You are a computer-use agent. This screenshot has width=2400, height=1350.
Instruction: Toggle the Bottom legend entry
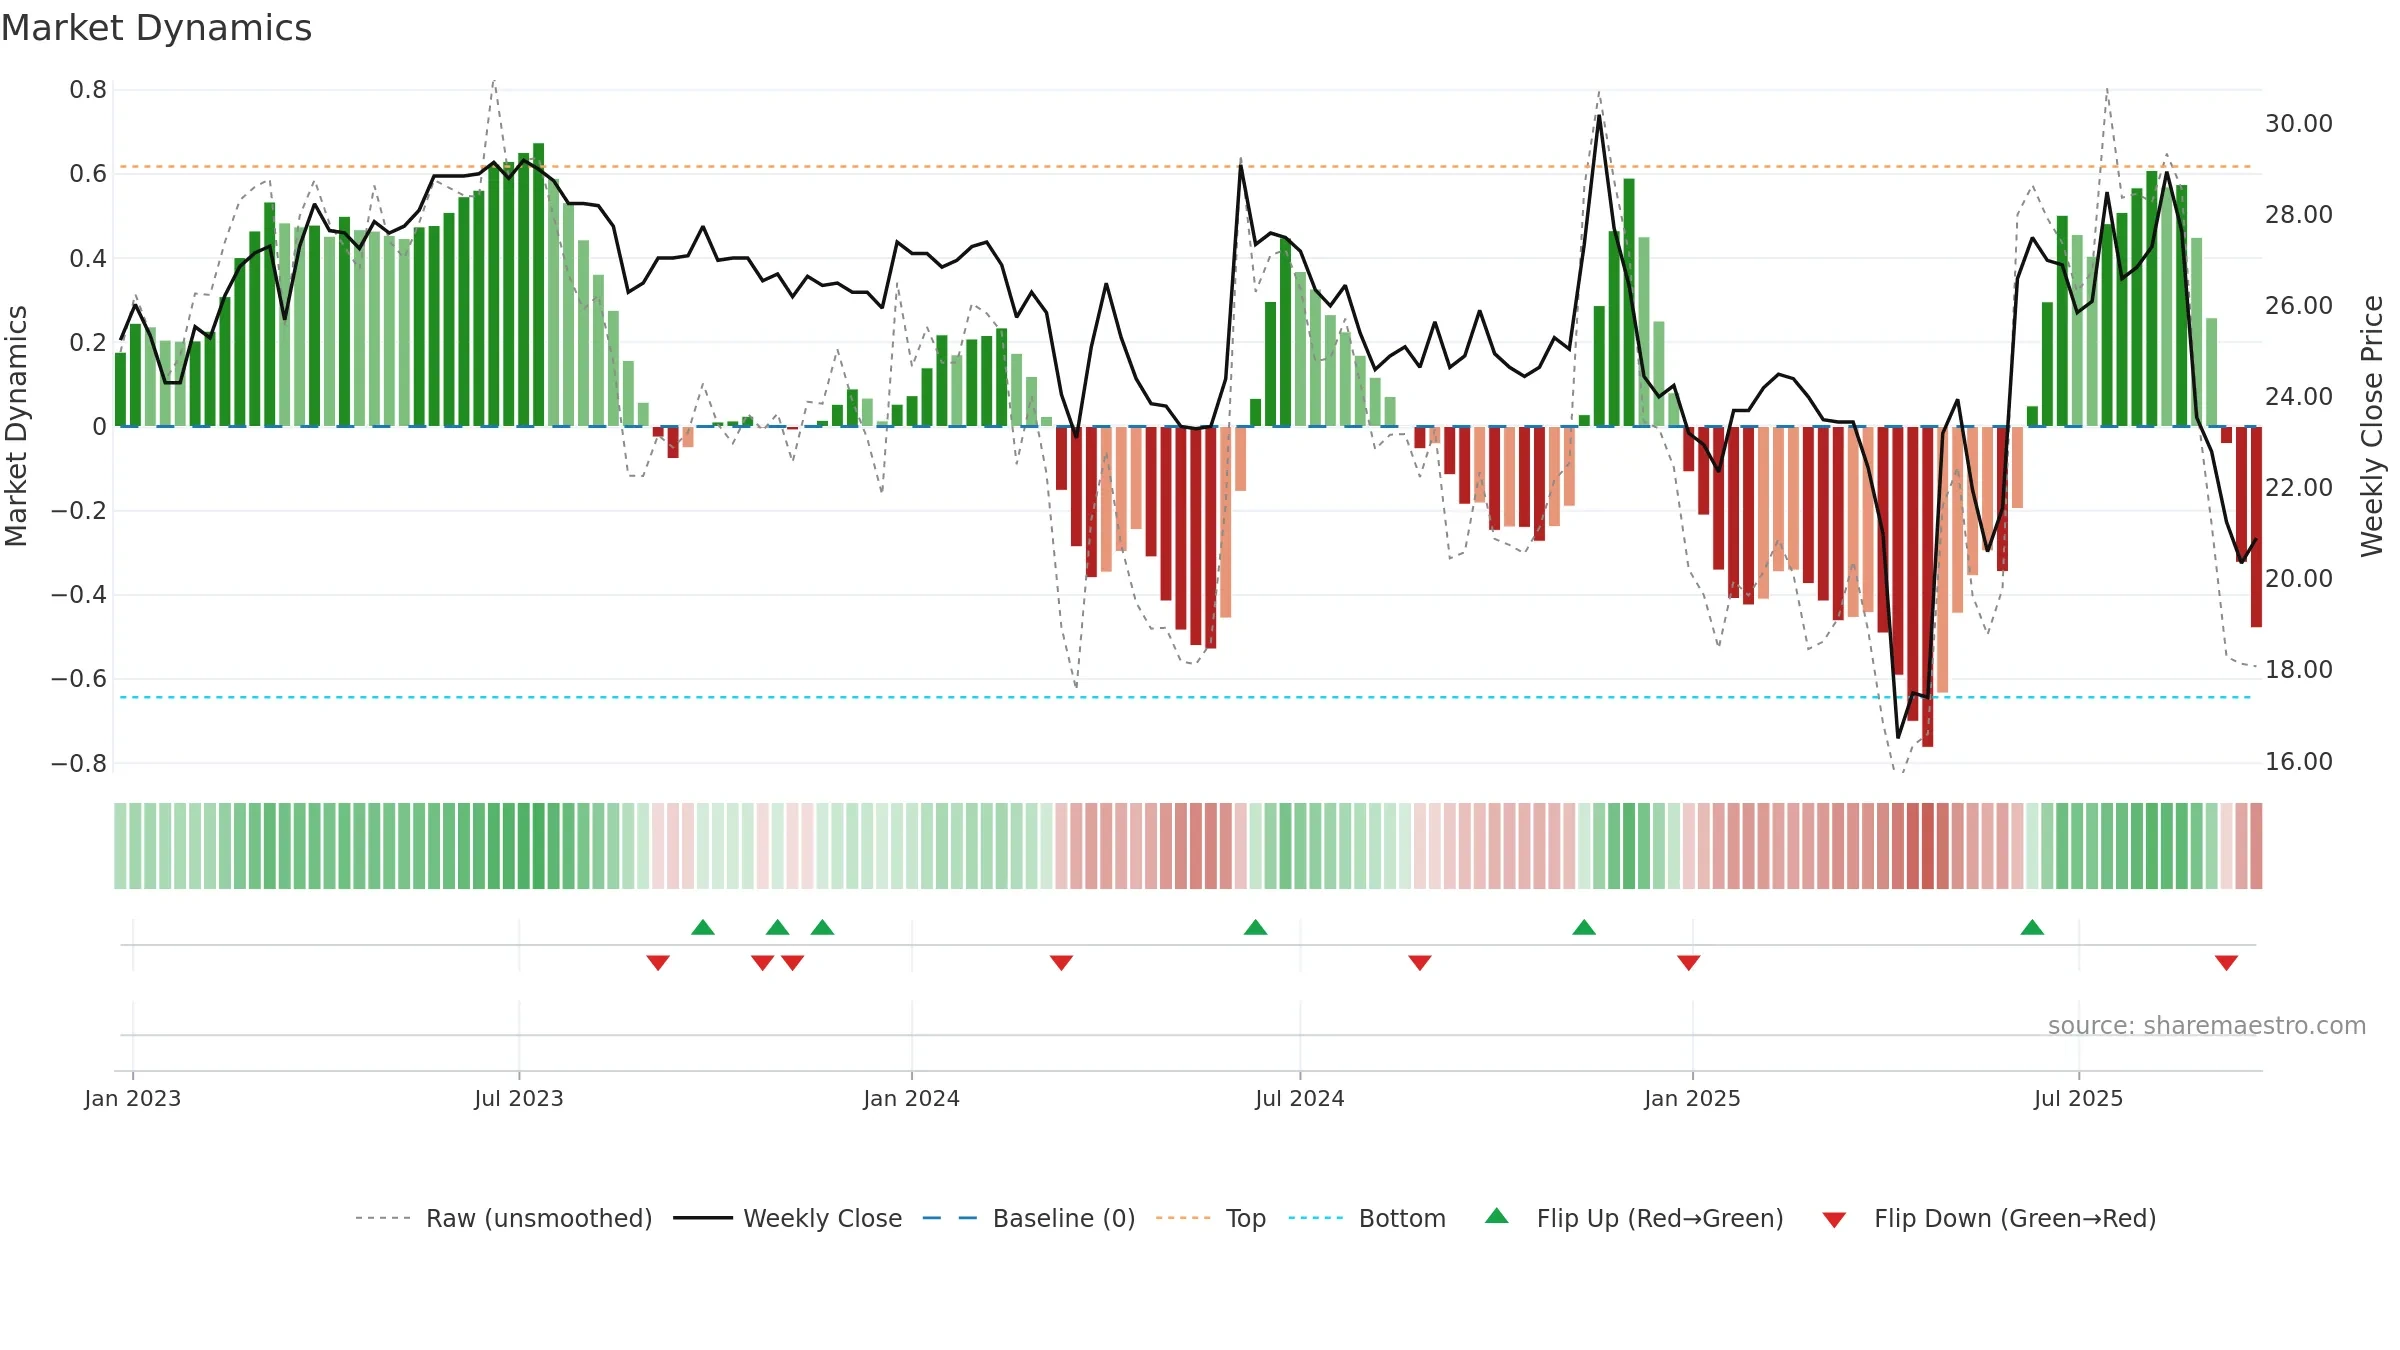point(1367,1218)
